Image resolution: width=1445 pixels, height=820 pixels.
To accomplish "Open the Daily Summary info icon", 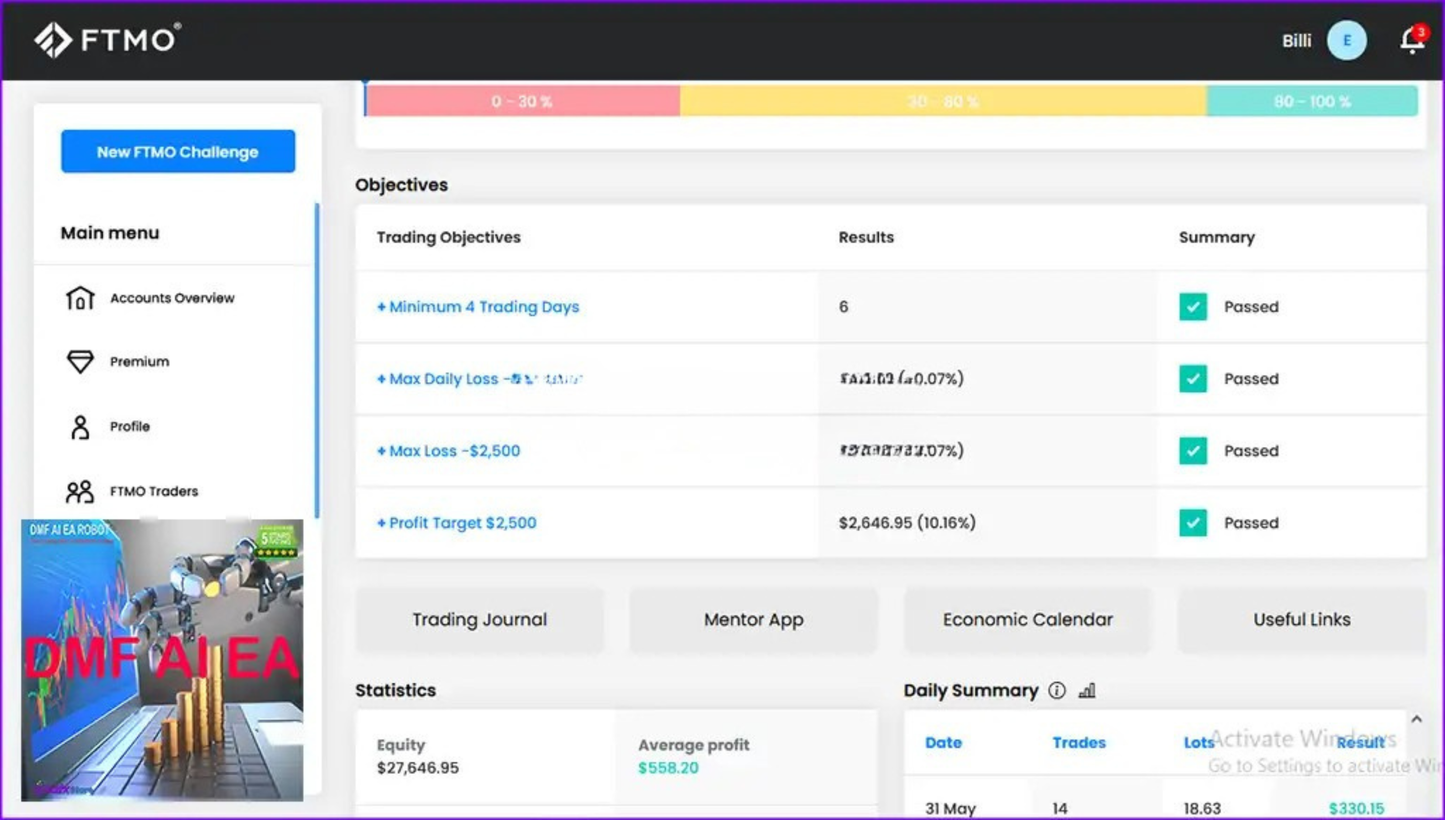I will [x=1057, y=691].
